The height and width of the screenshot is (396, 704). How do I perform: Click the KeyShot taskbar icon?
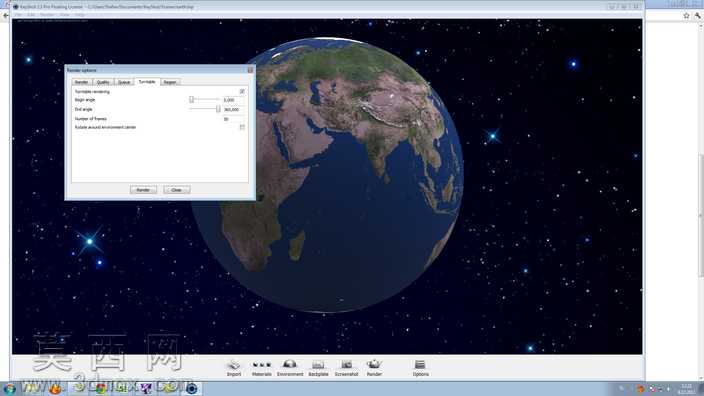tap(192, 388)
